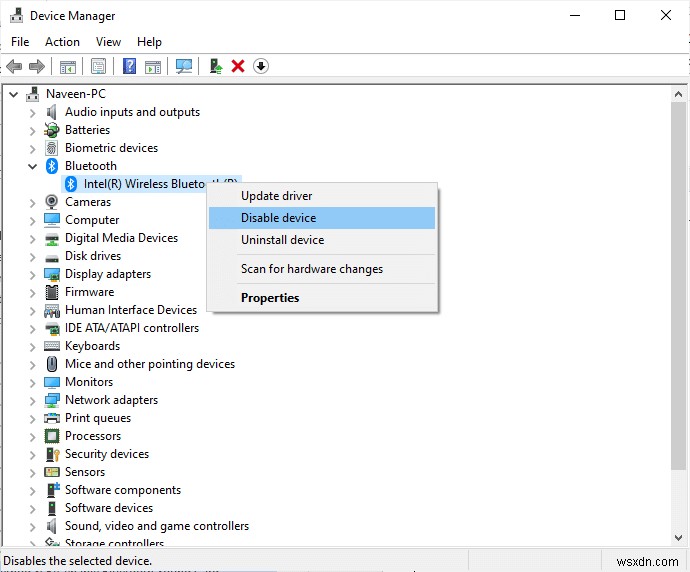Click the Firmware chip icon
Screen dimensions: 690x572
[52, 292]
